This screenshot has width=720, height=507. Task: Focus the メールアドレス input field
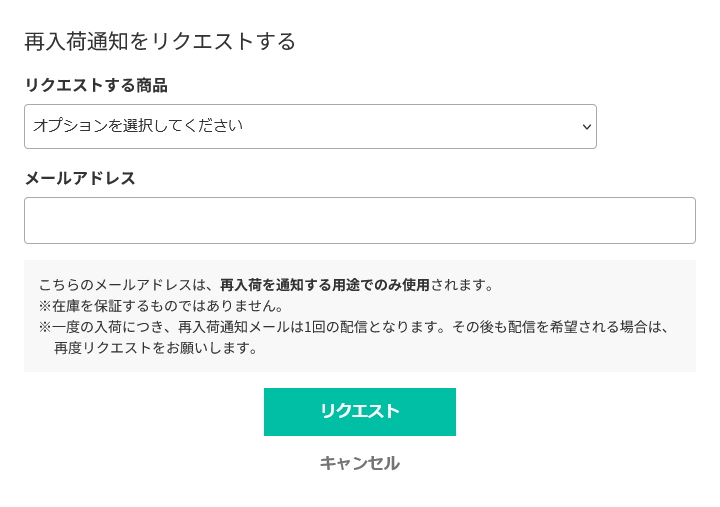360,220
